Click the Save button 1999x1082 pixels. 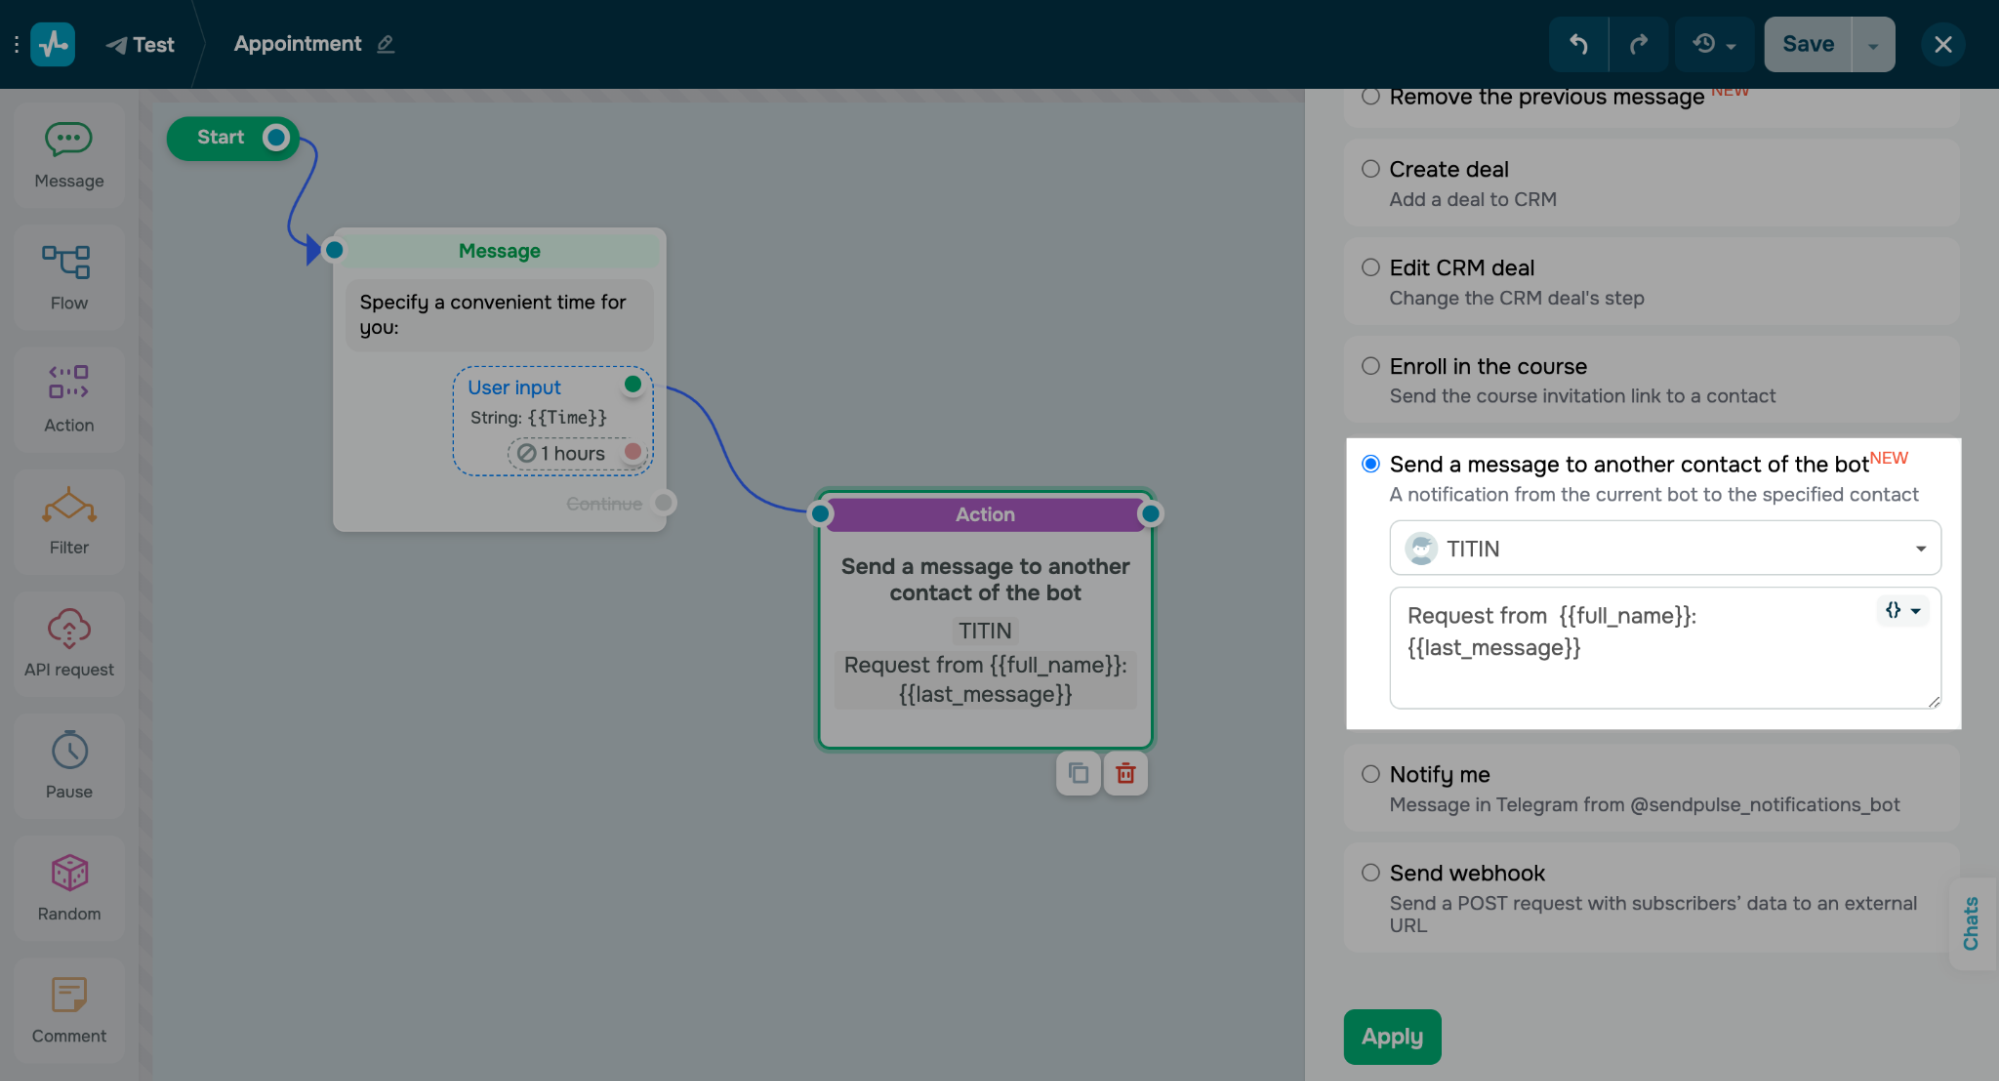(1807, 44)
